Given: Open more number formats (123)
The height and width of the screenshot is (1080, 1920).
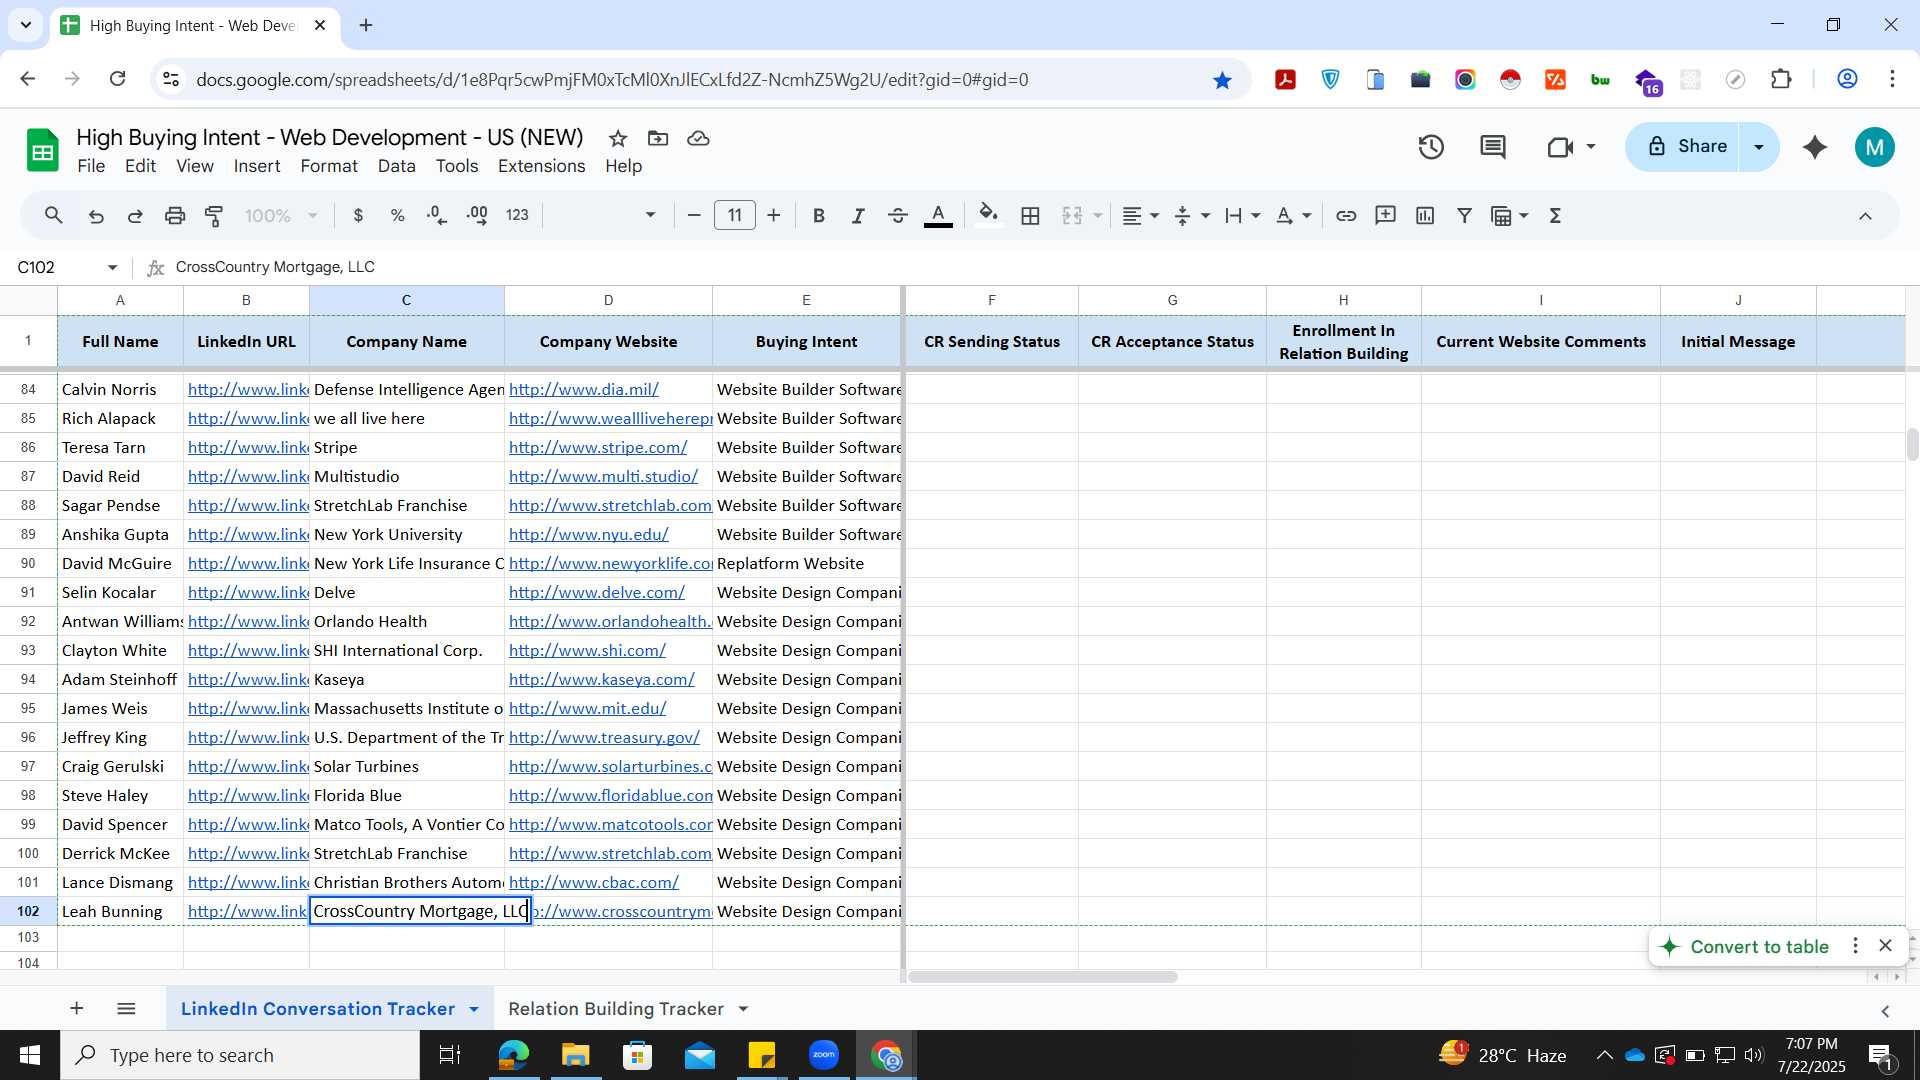Looking at the screenshot, I should 517,215.
